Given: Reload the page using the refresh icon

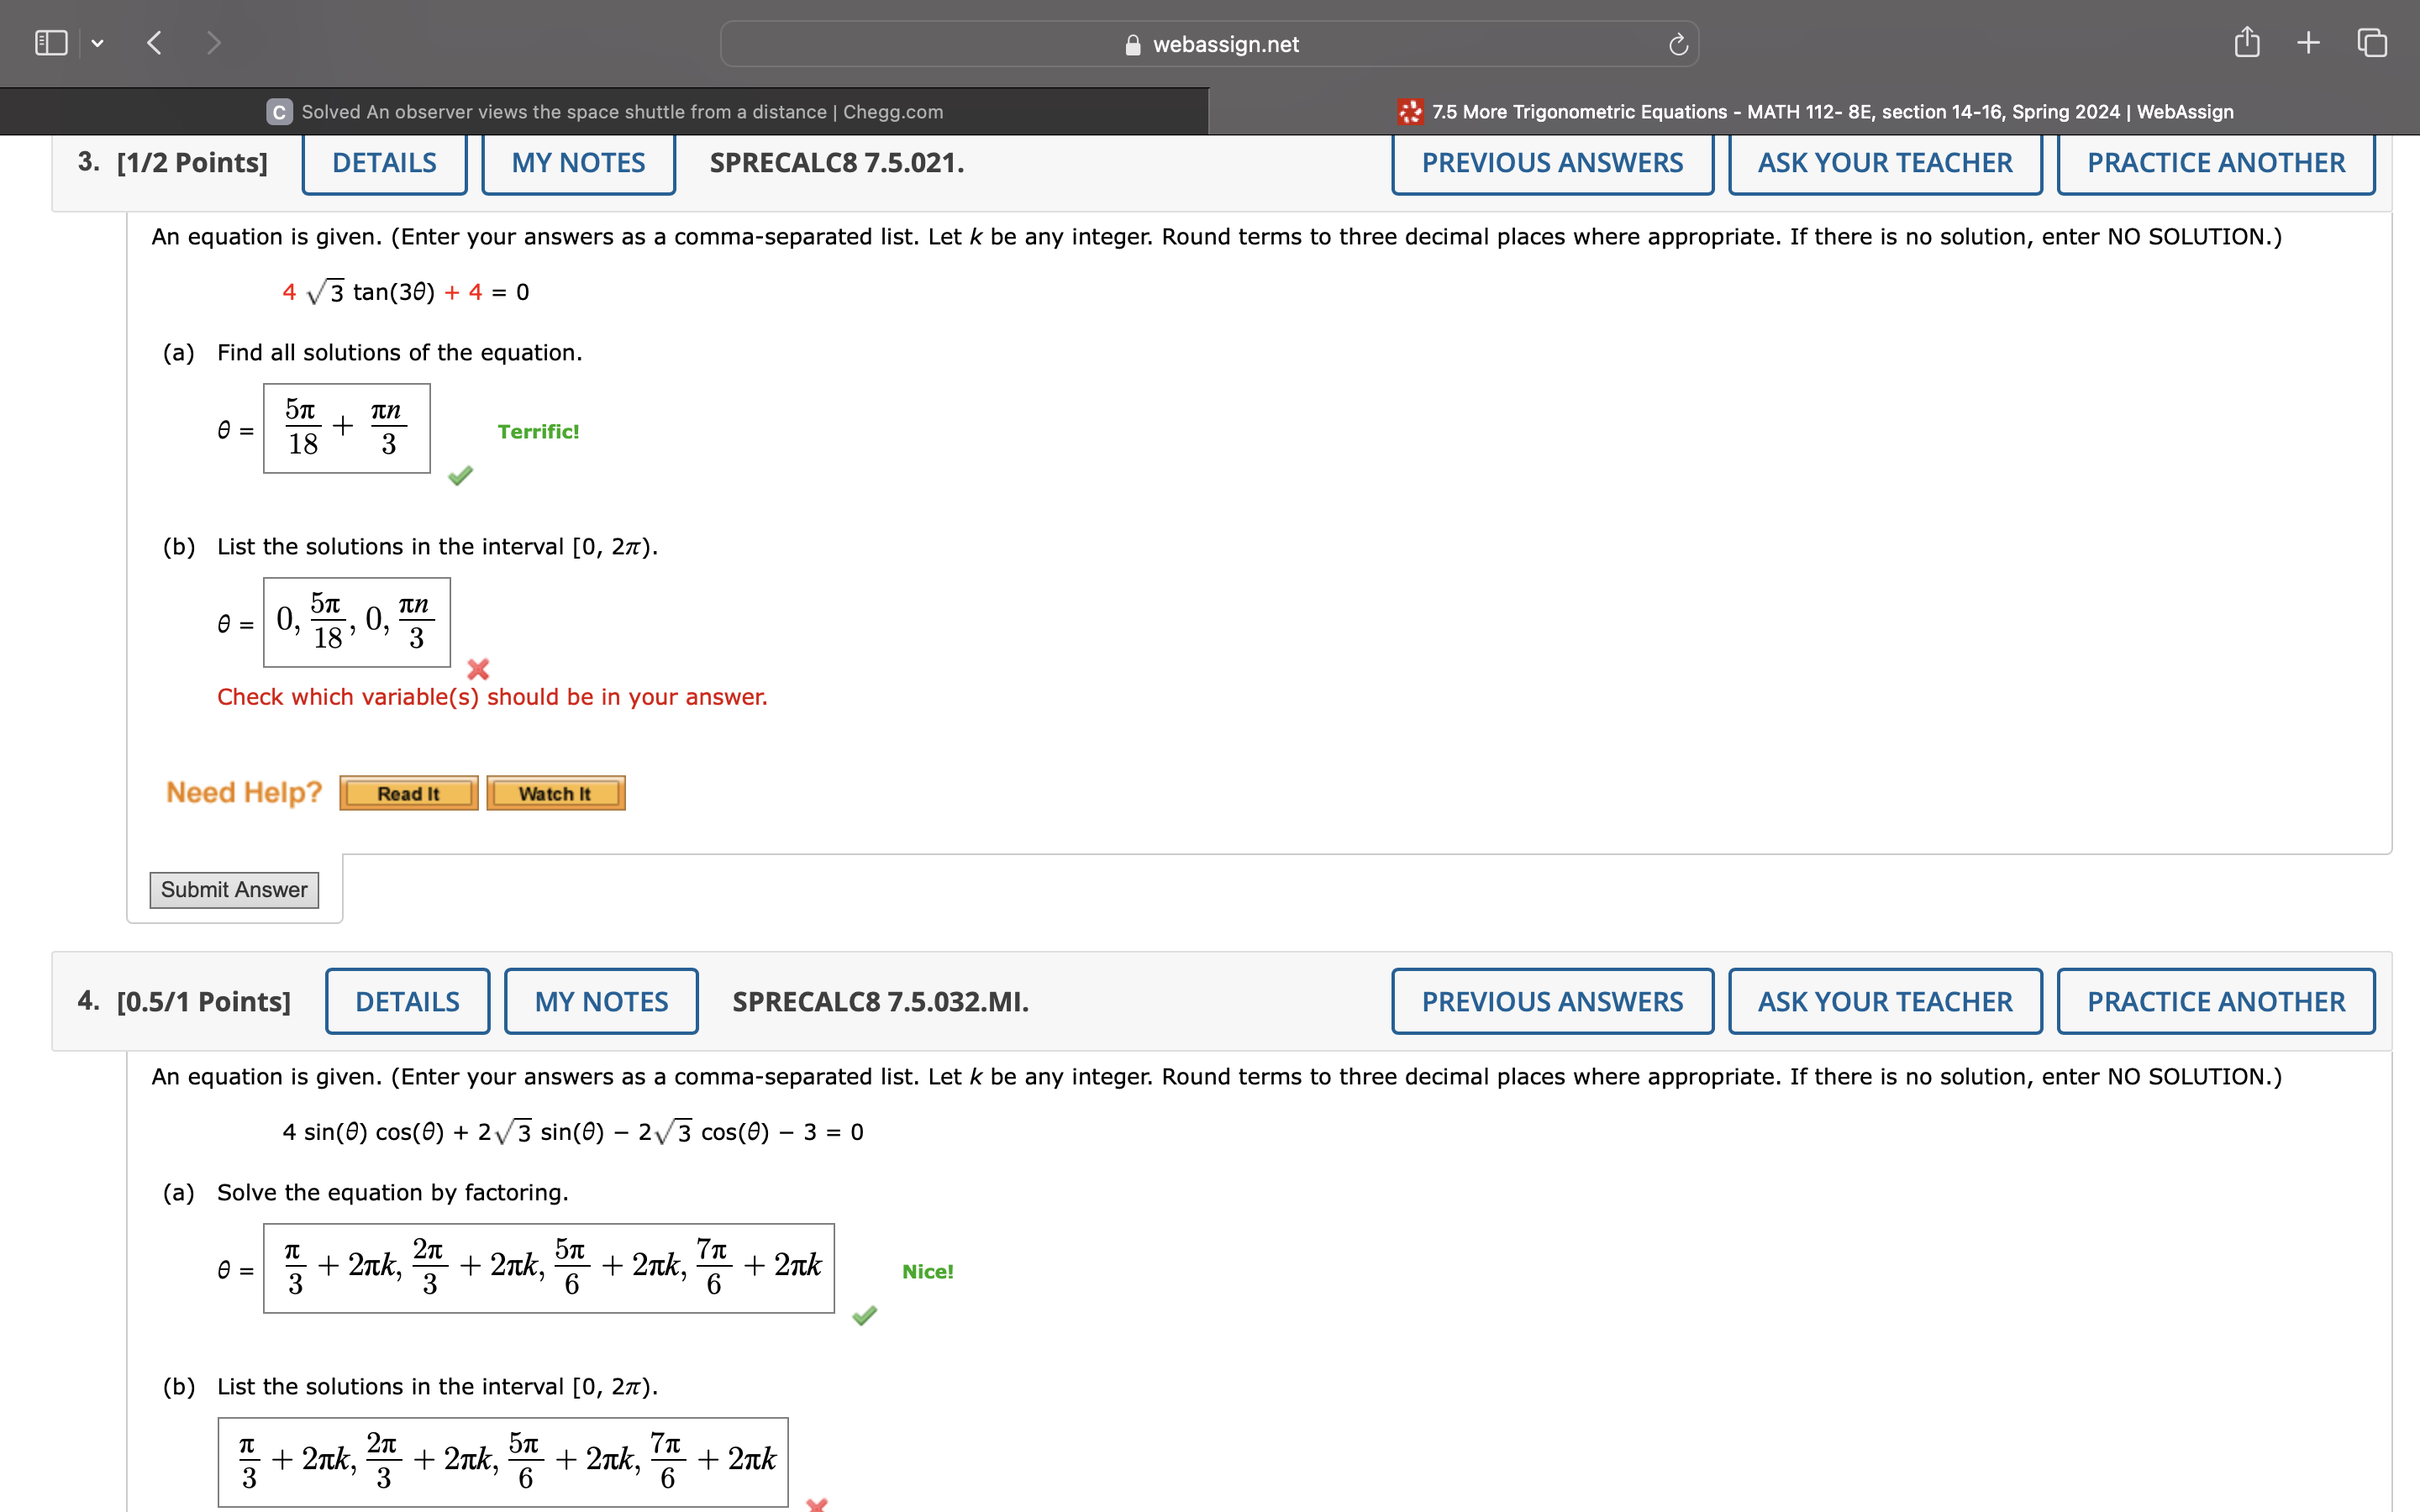Looking at the screenshot, I should (1678, 44).
